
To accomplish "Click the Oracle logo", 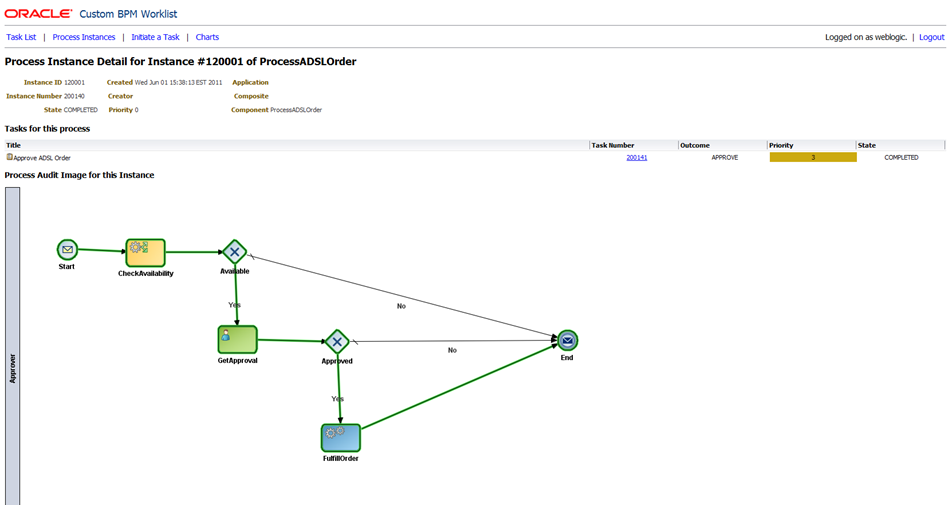I will [x=38, y=13].
